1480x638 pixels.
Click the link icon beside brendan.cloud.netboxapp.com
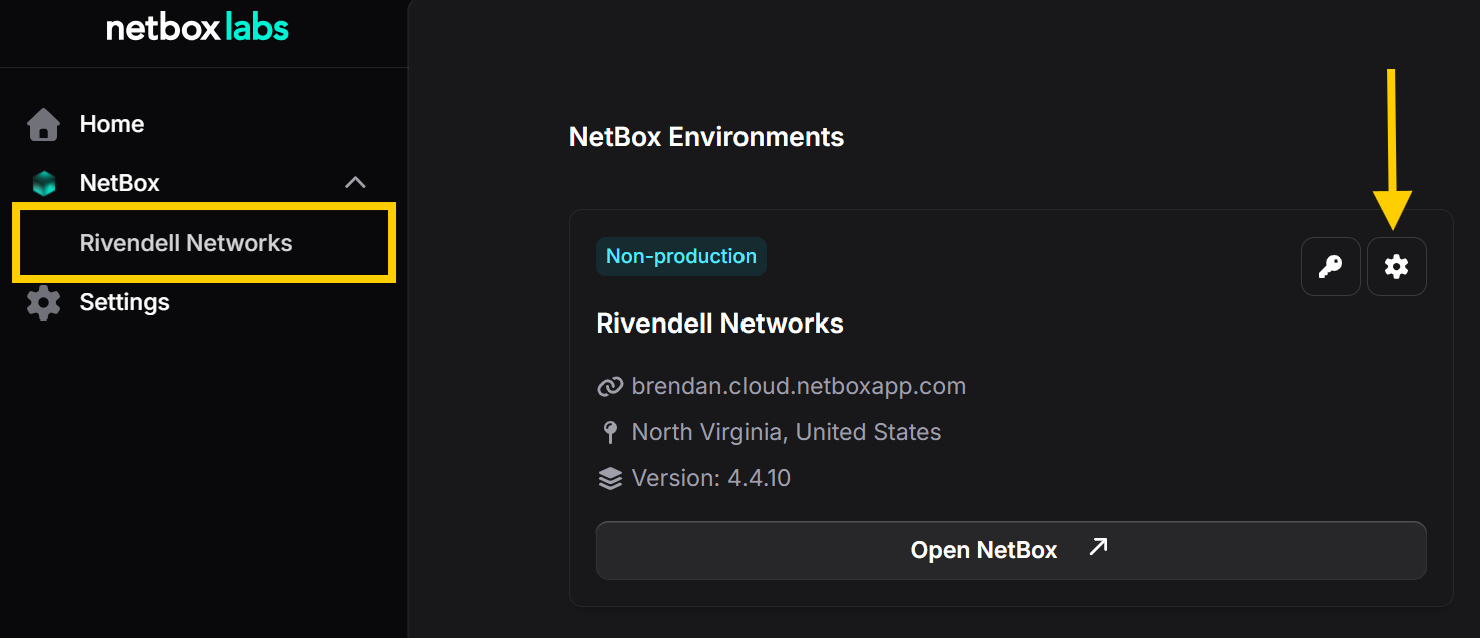point(609,386)
